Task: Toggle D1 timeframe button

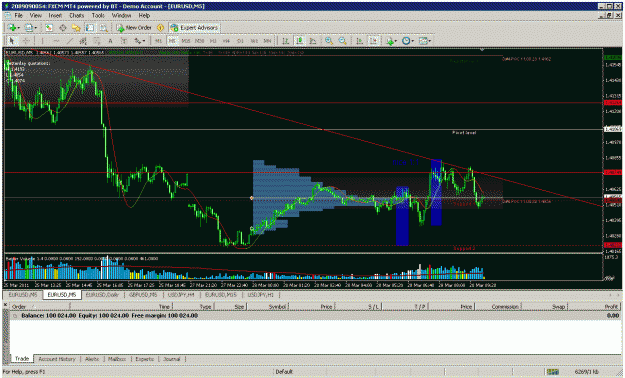Action: 240,41
